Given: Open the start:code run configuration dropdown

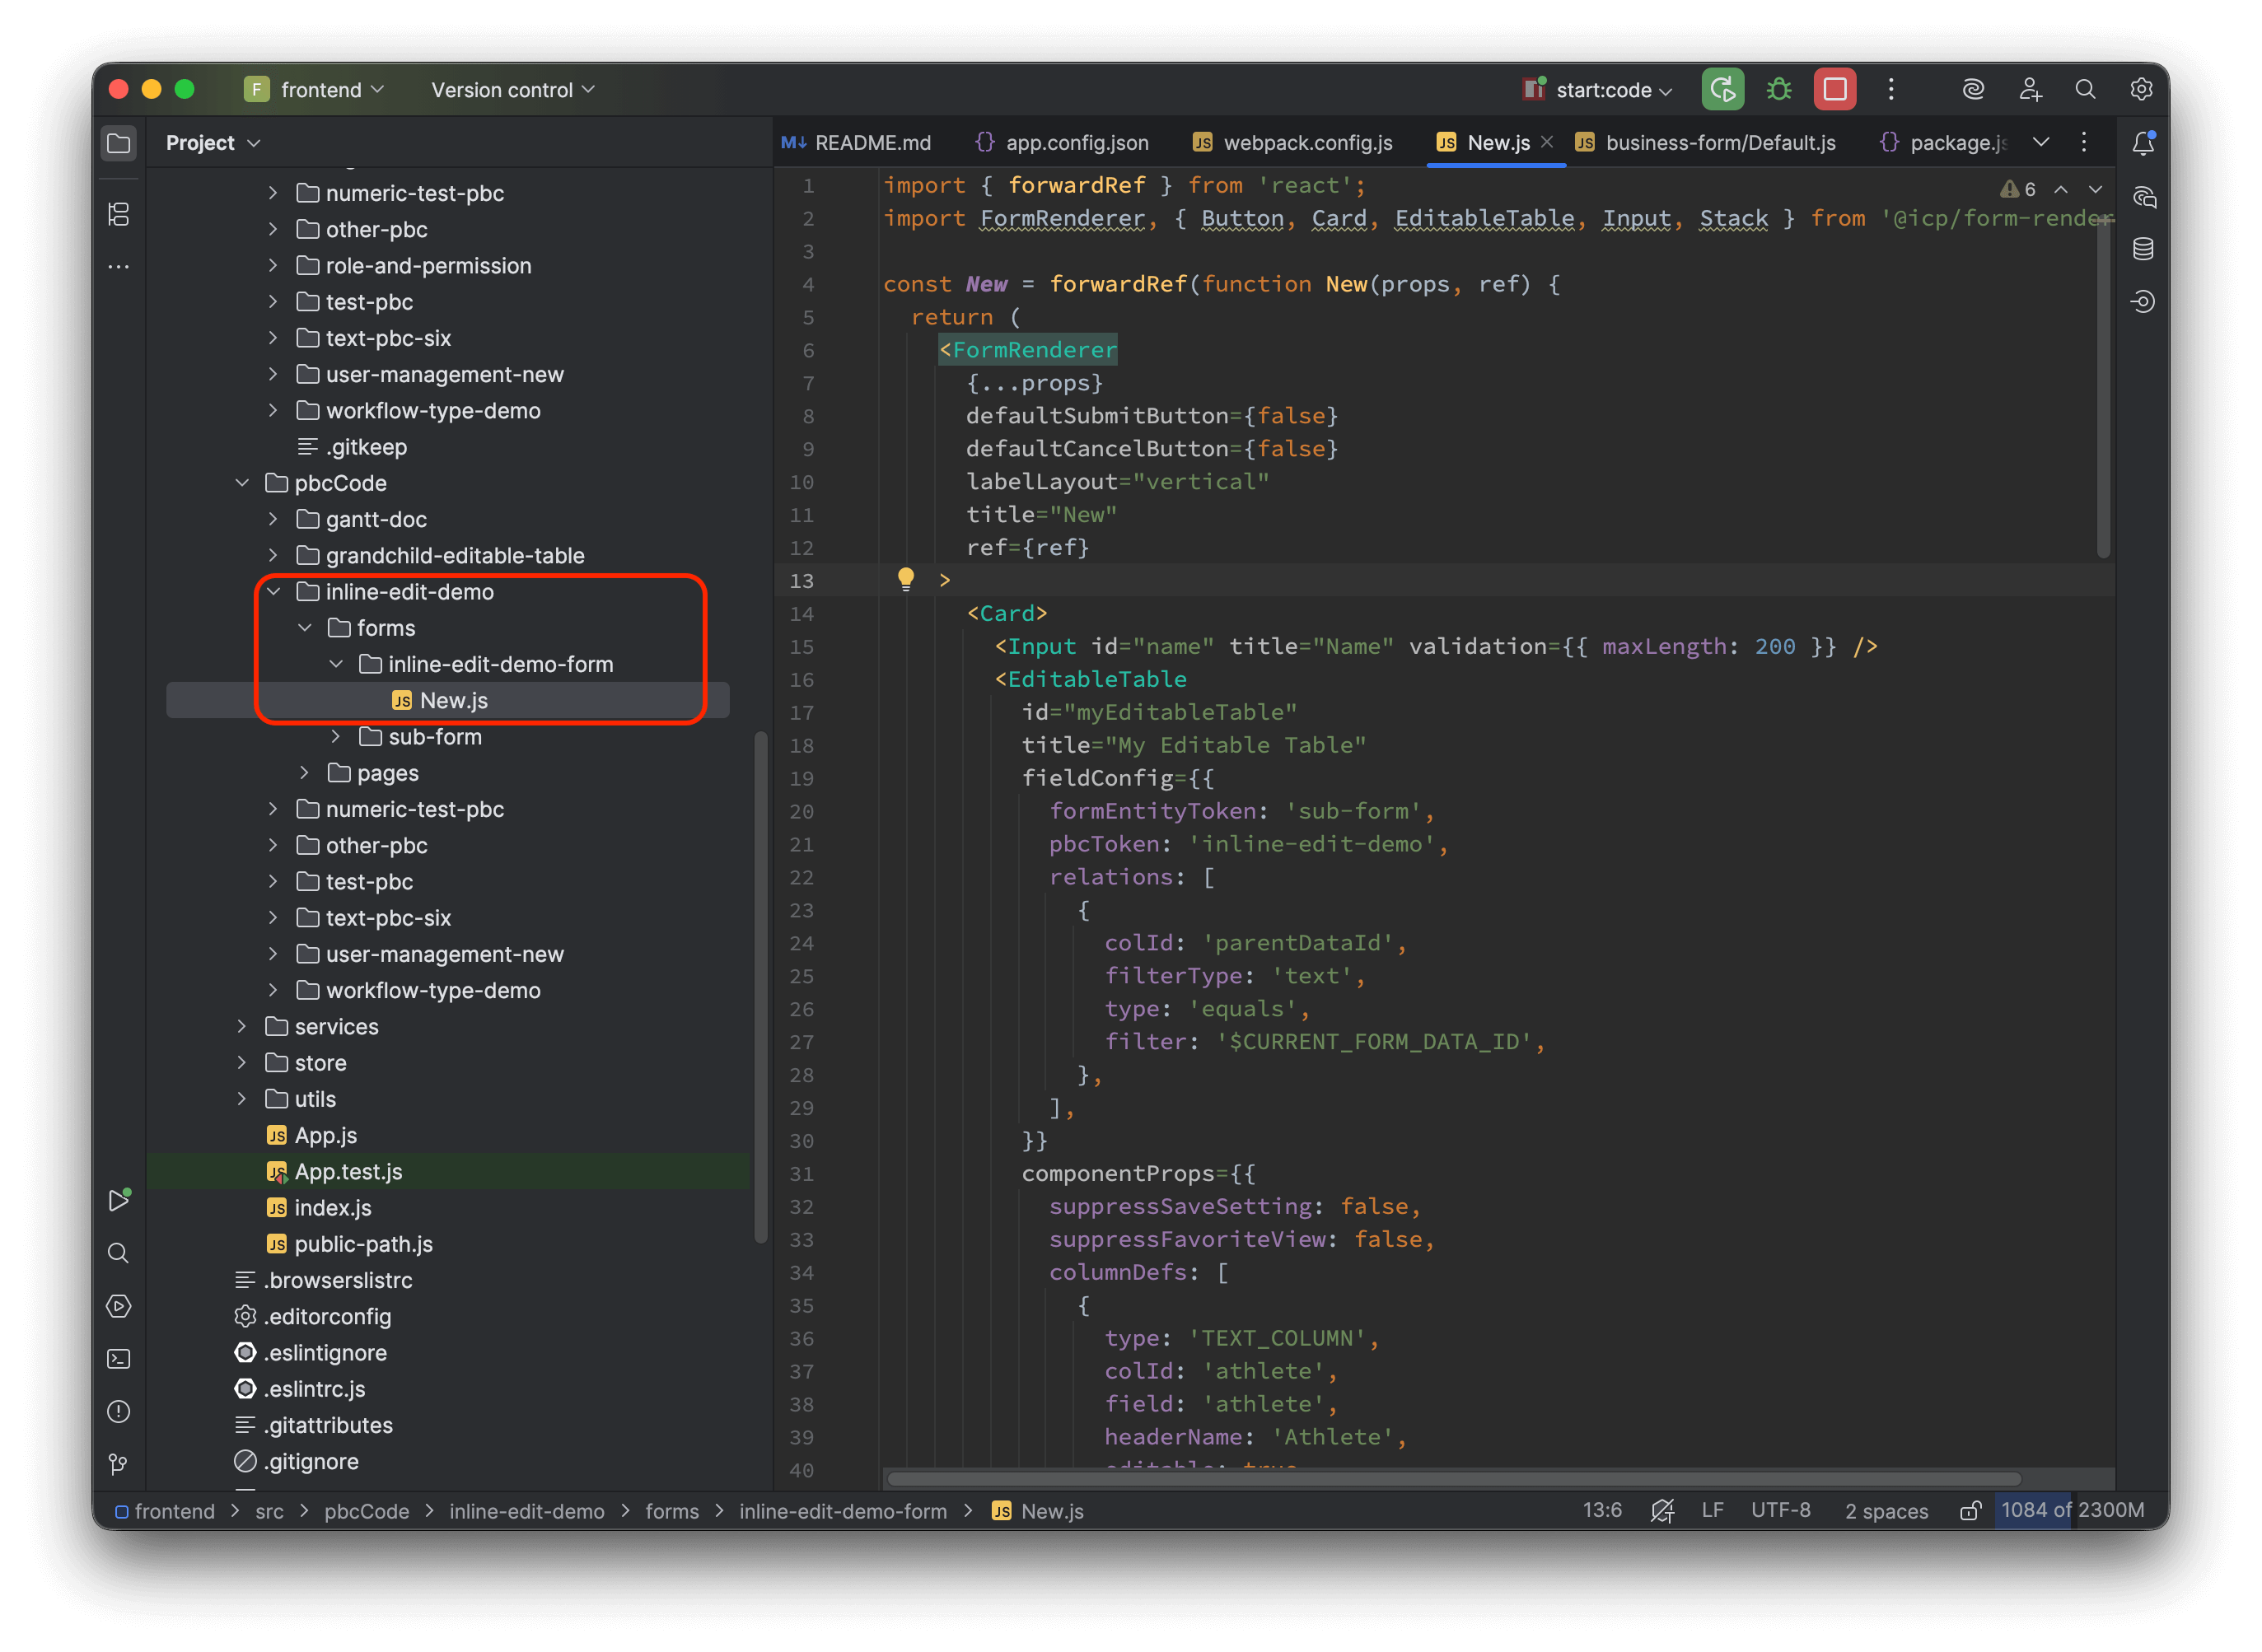Looking at the screenshot, I should click(1597, 90).
